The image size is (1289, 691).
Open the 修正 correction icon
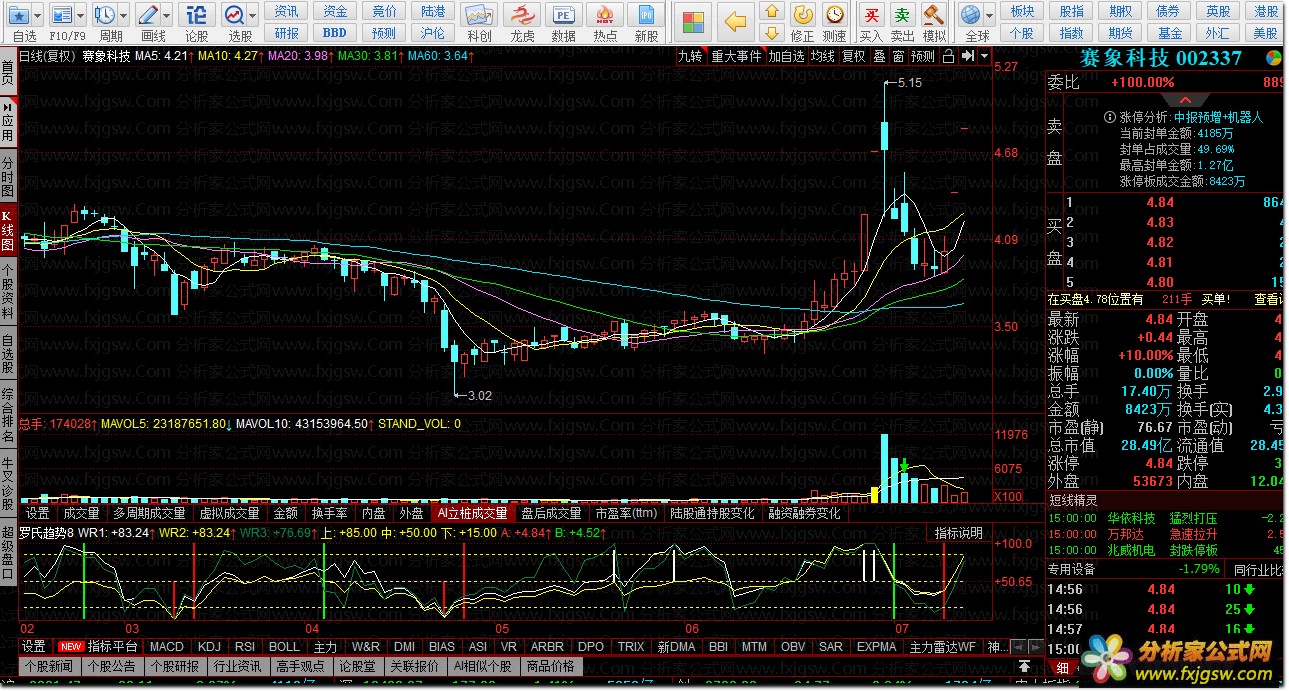(x=802, y=15)
